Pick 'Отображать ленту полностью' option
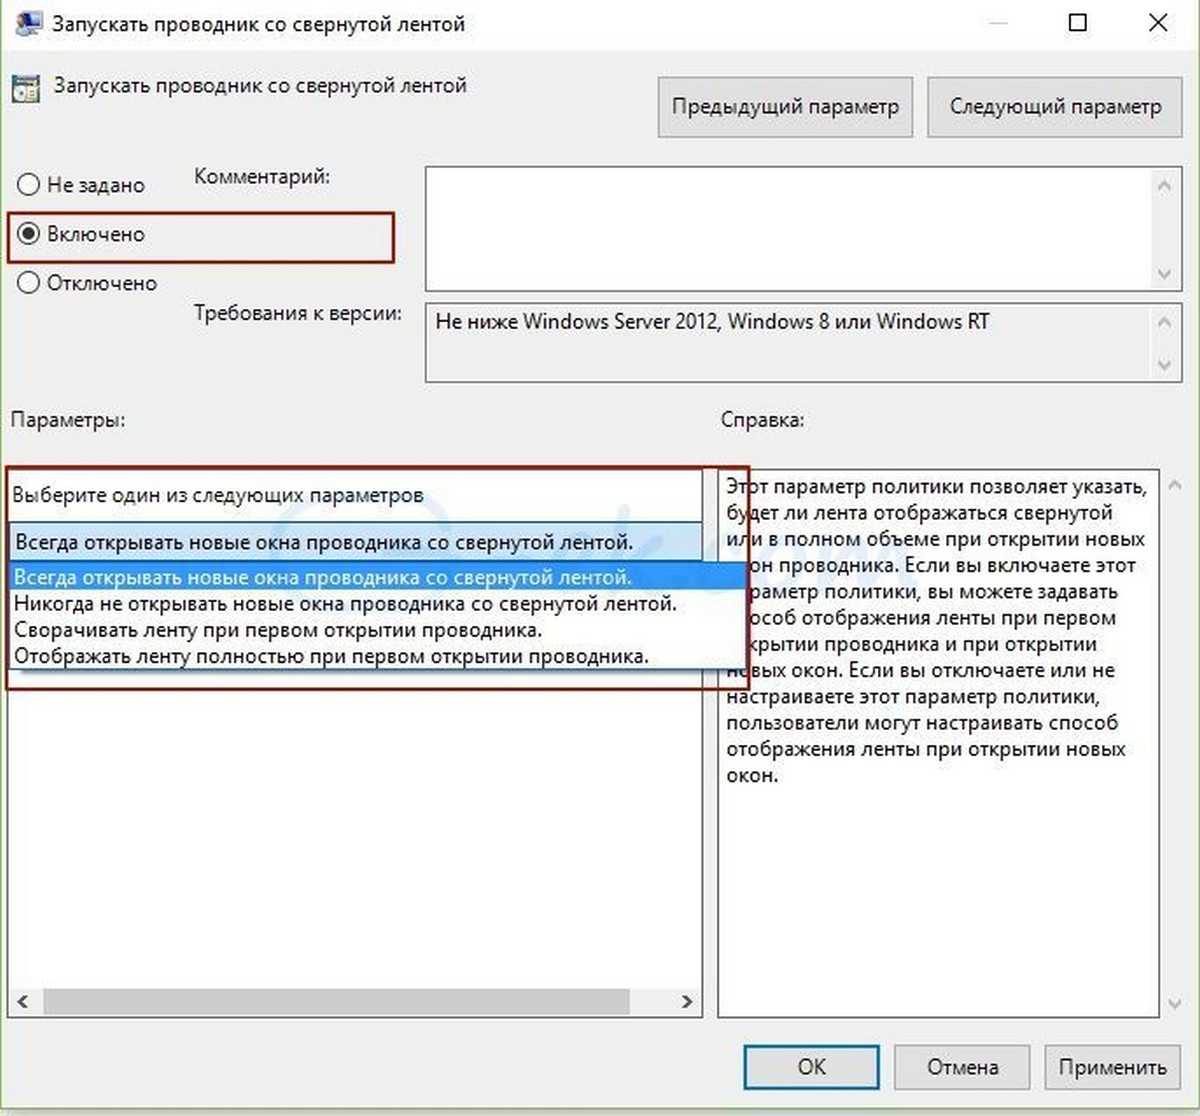 pyautogui.click(x=331, y=657)
